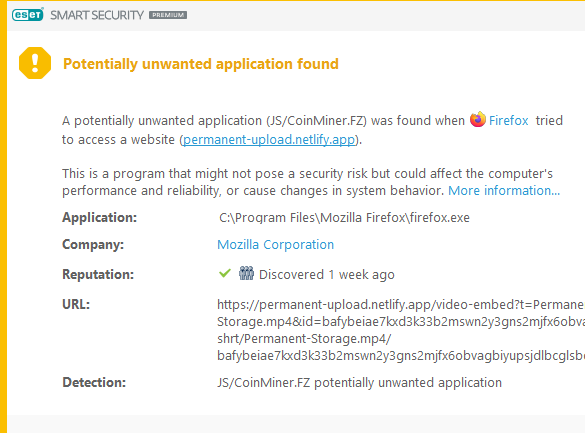Click the alert title 'Potentially unwanted application found'
Viewport: 585px width, 433px height.
pyautogui.click(x=201, y=64)
